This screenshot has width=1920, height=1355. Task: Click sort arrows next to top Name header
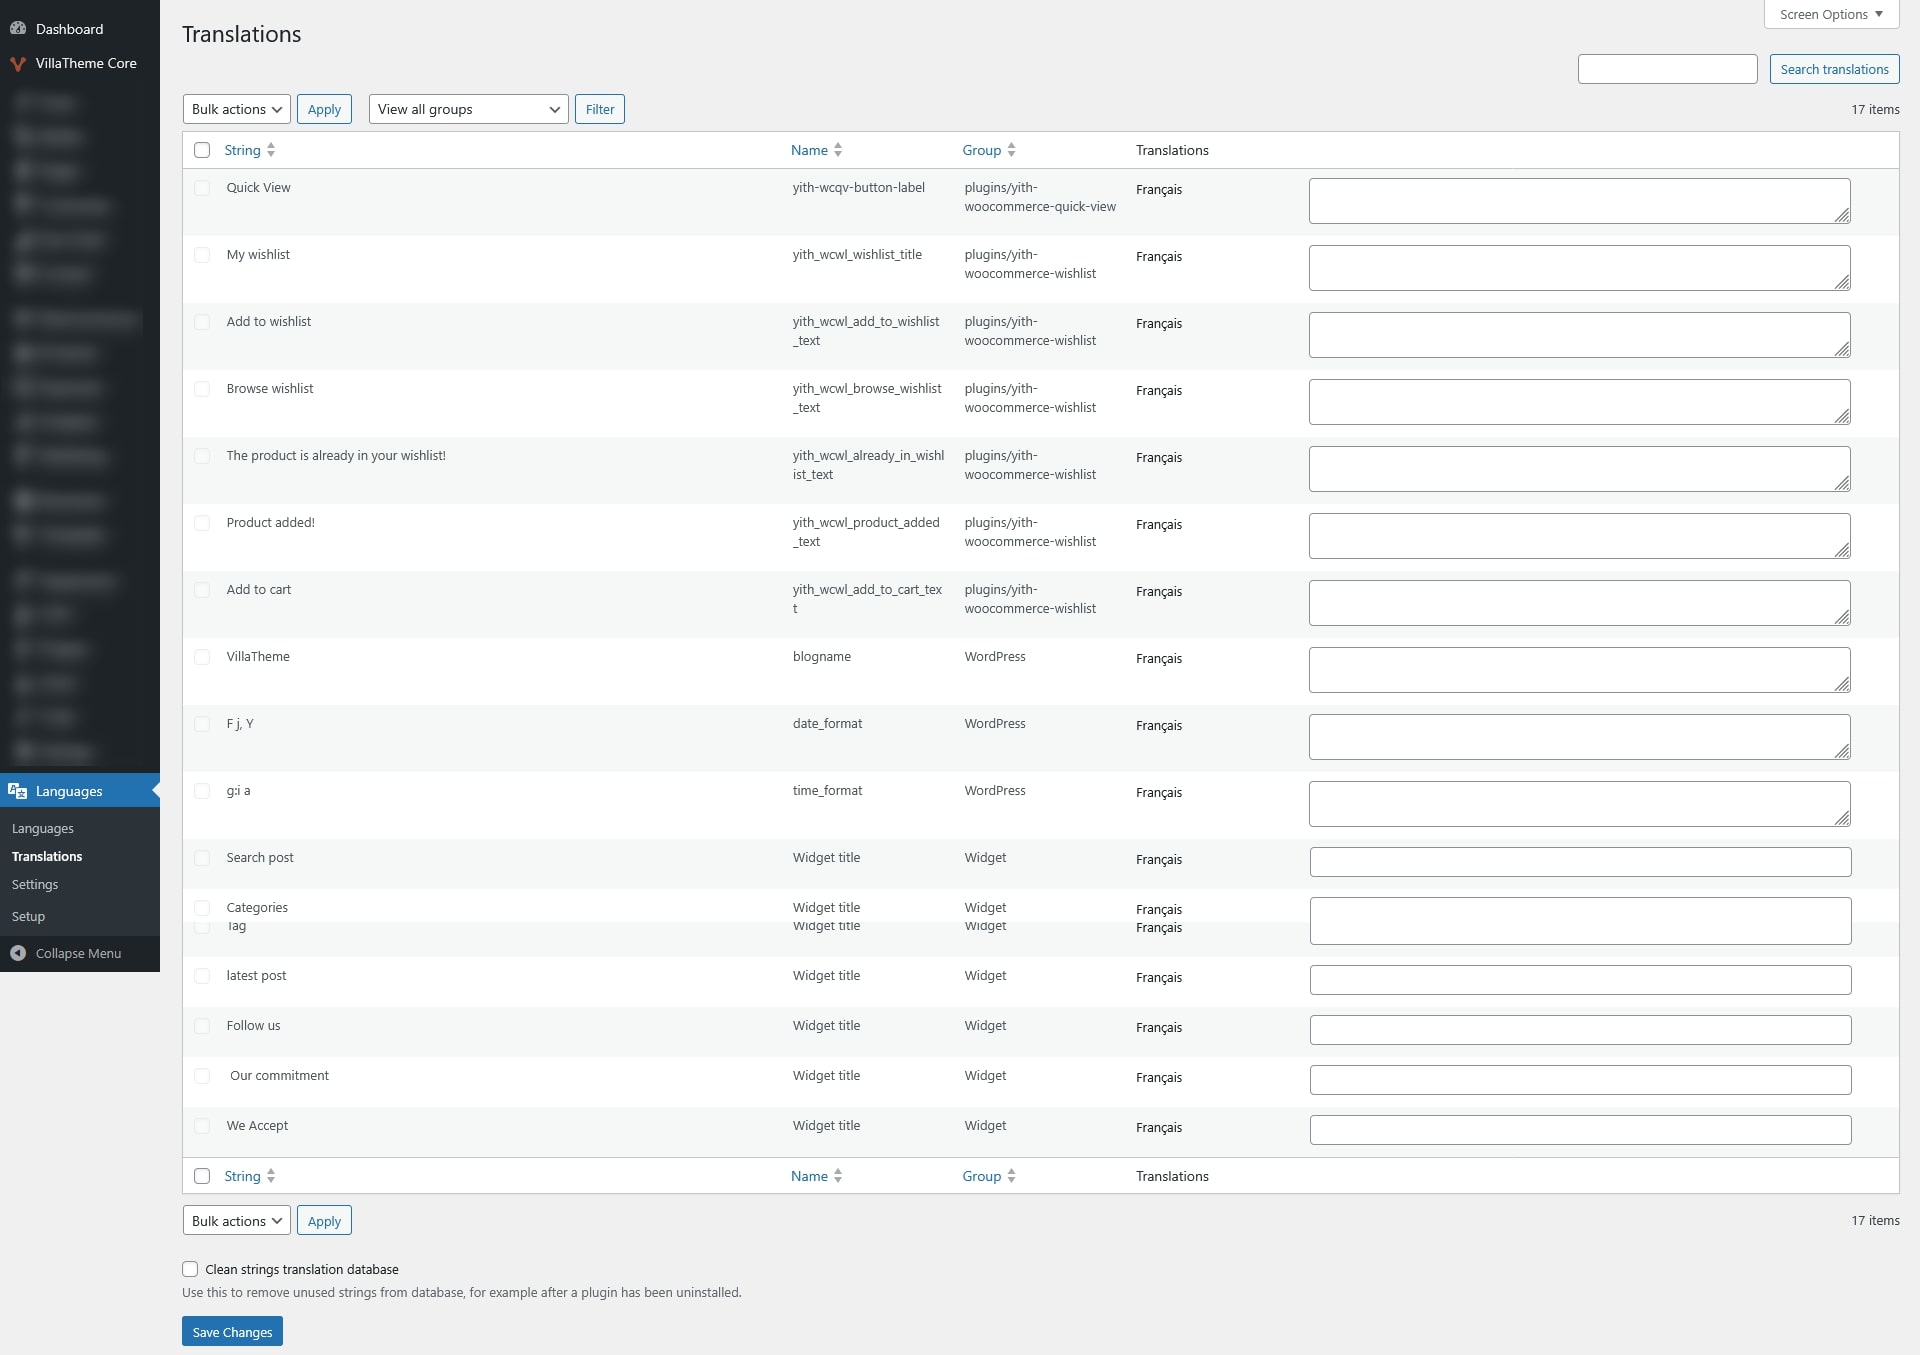(x=838, y=150)
